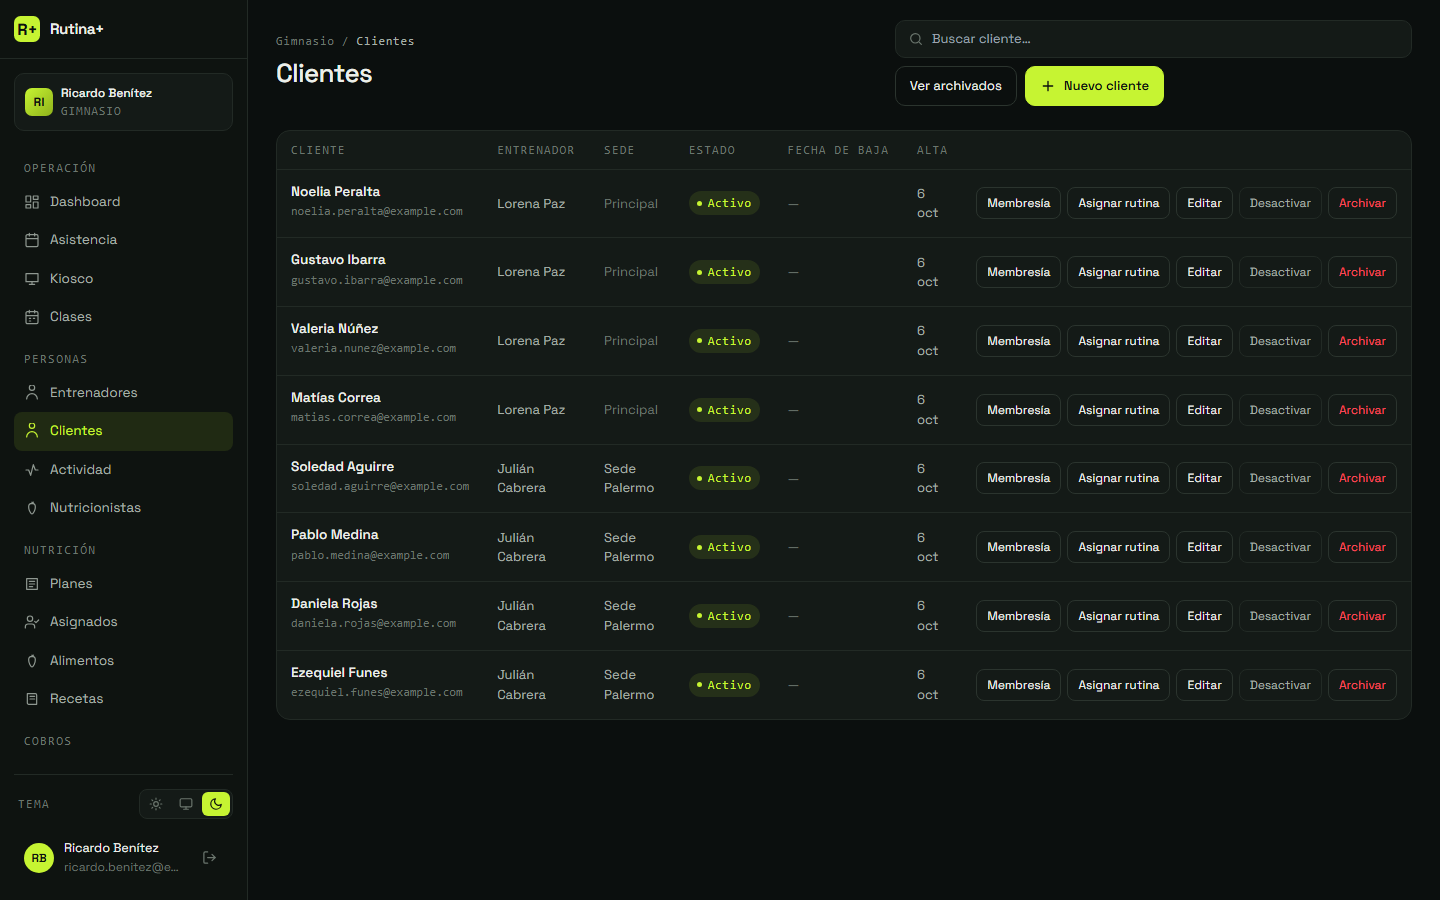Click the Alimentos icon in sidebar
The image size is (1440, 900).
[x=32, y=661]
